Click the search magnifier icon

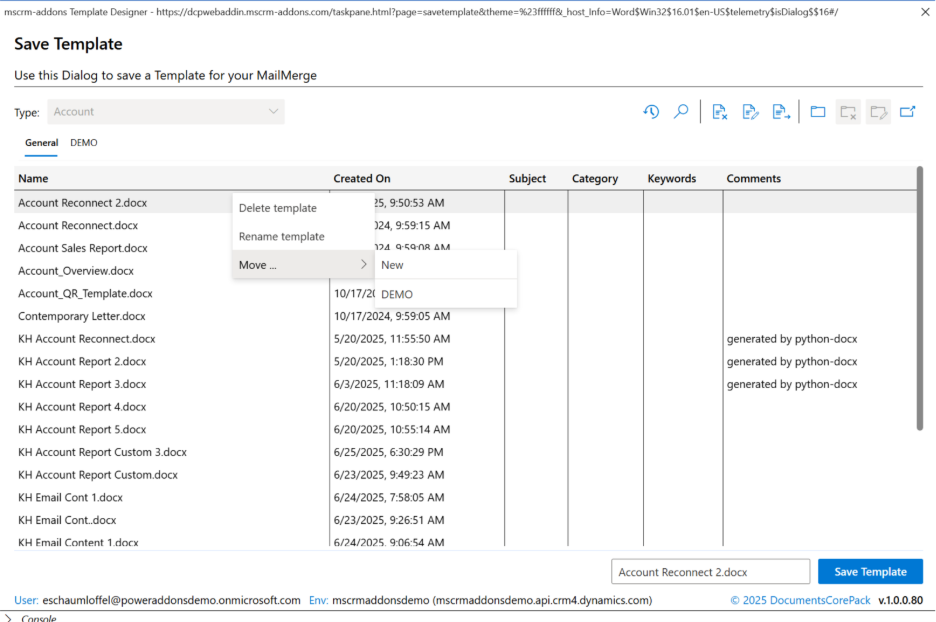(681, 112)
